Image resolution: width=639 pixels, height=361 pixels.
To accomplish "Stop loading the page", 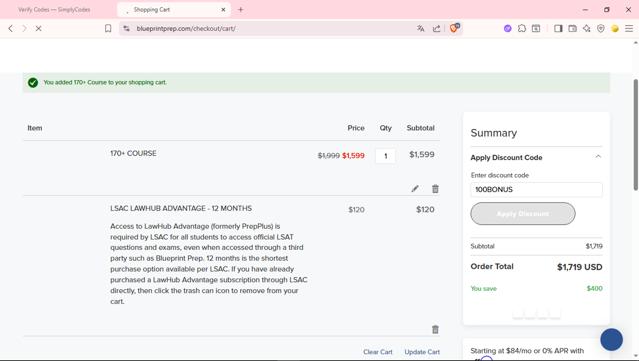I will [38, 29].
